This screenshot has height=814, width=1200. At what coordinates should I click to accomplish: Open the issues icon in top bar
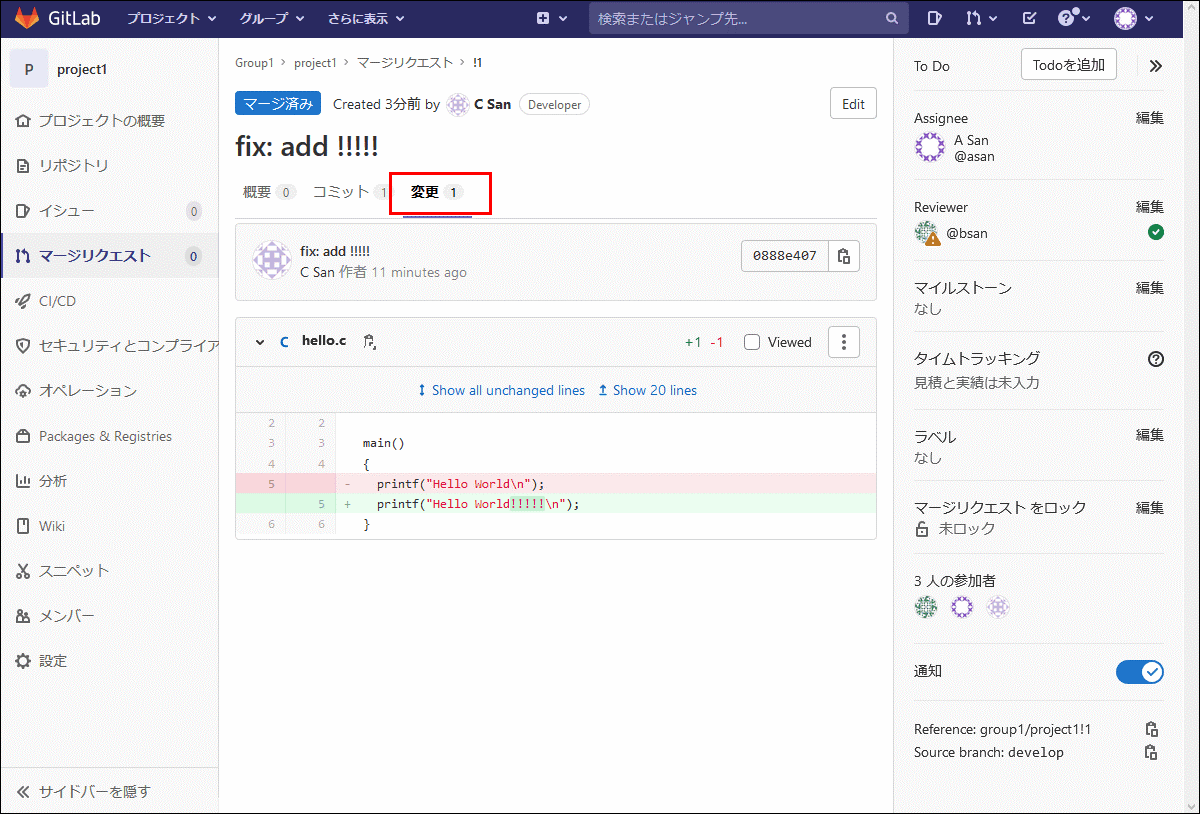pyautogui.click(x=935, y=18)
